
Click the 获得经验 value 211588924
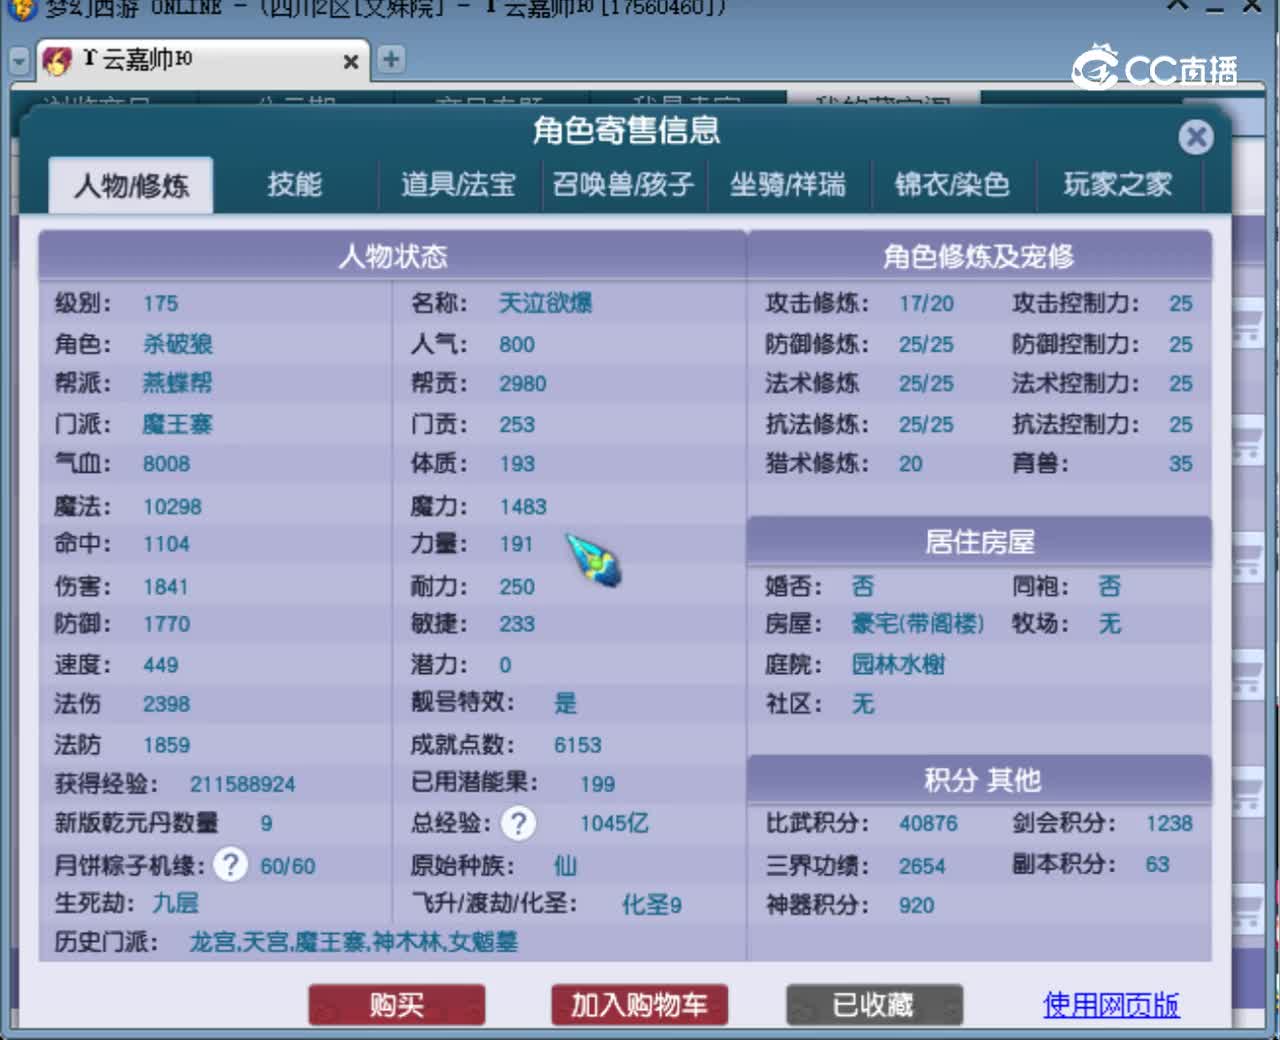coord(243,784)
